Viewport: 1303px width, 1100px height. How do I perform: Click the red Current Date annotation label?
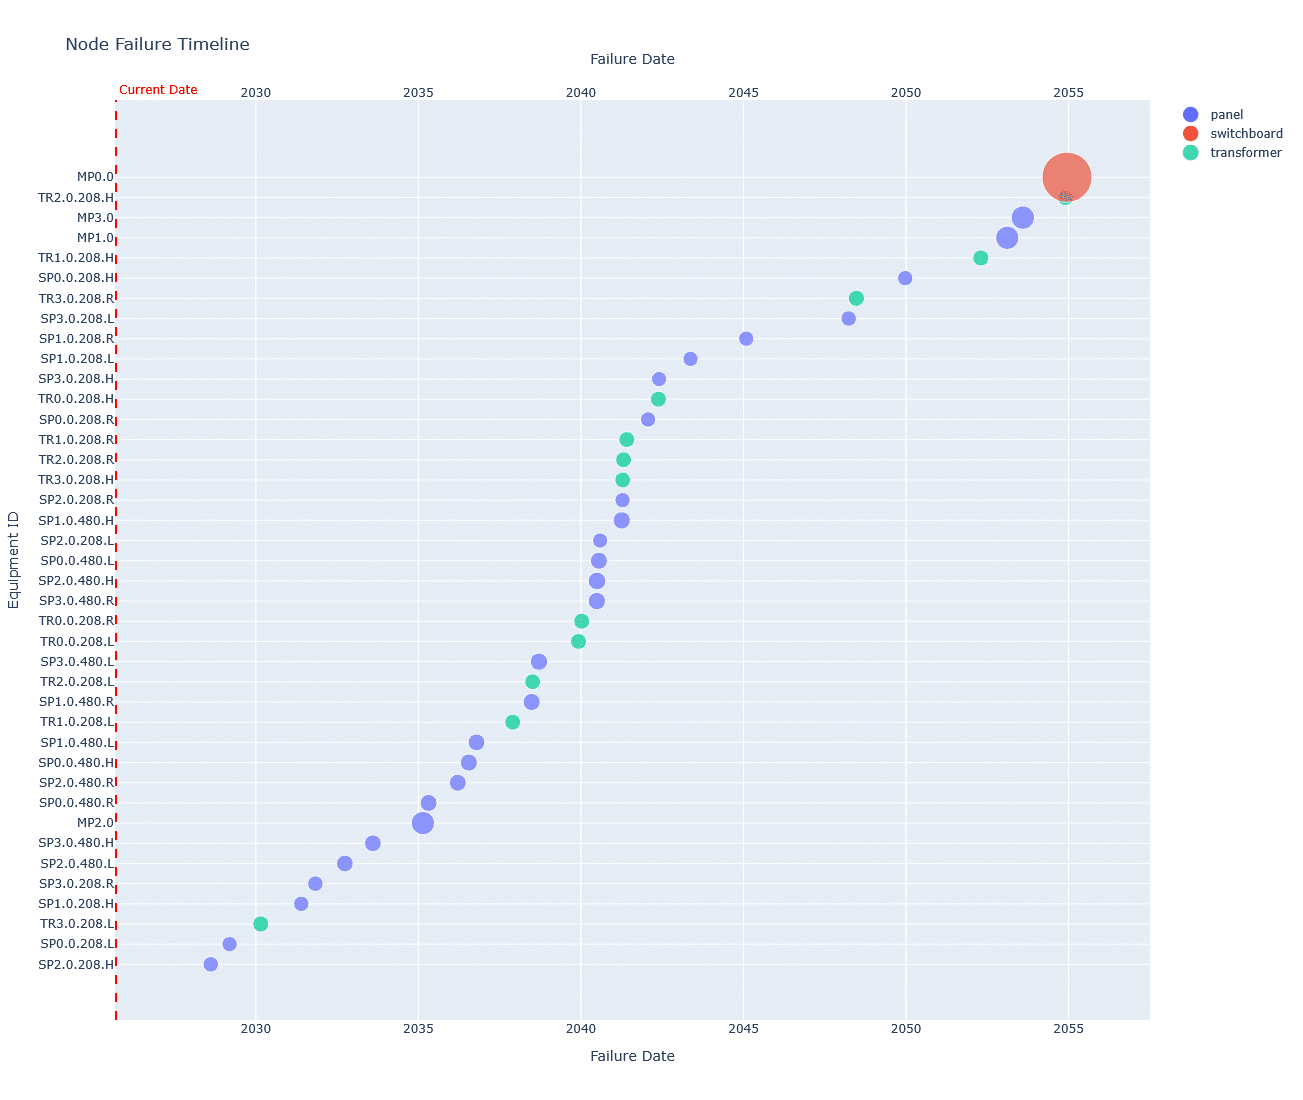(x=158, y=90)
